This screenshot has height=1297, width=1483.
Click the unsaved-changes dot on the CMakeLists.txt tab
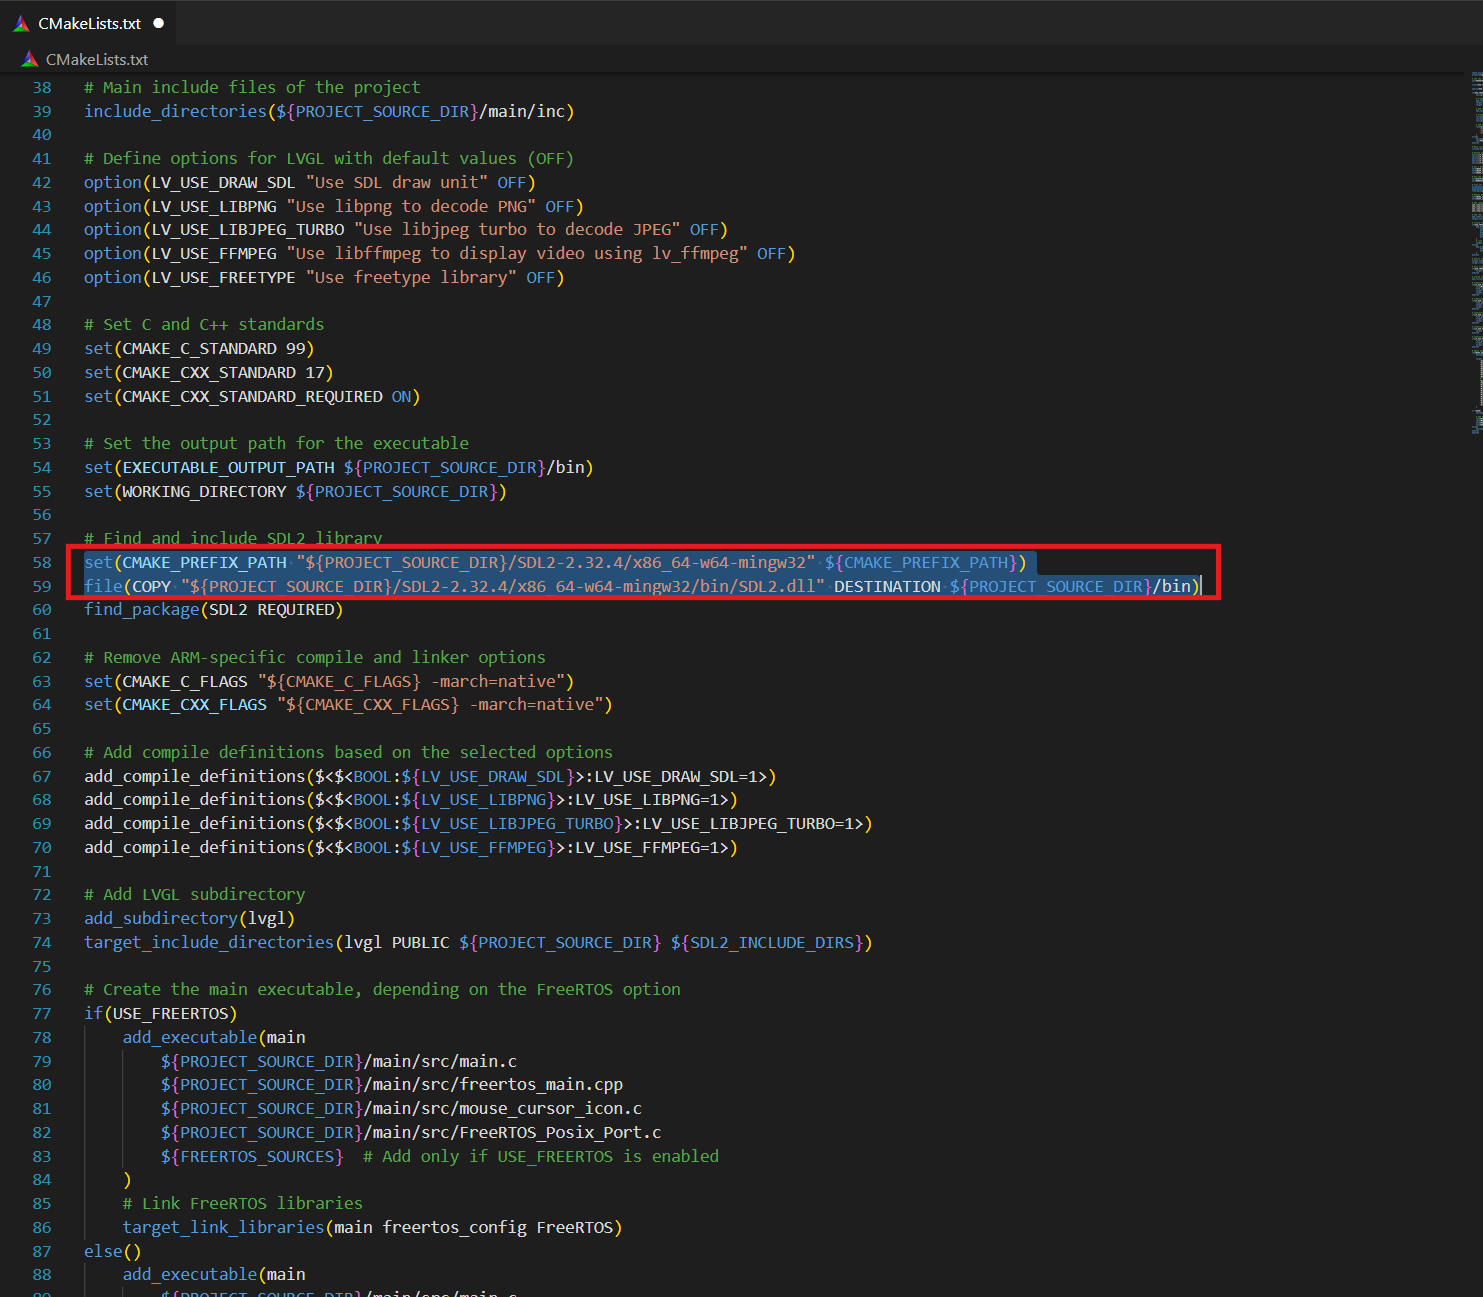158,22
